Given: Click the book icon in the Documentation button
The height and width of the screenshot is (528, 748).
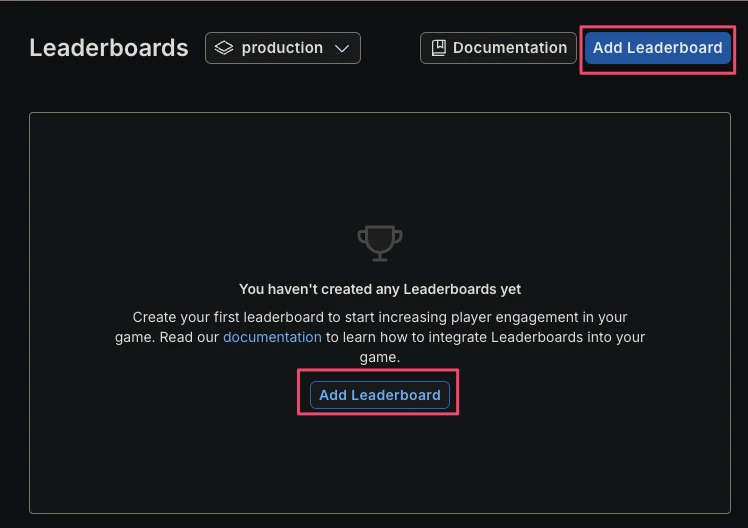Looking at the screenshot, I should [438, 48].
